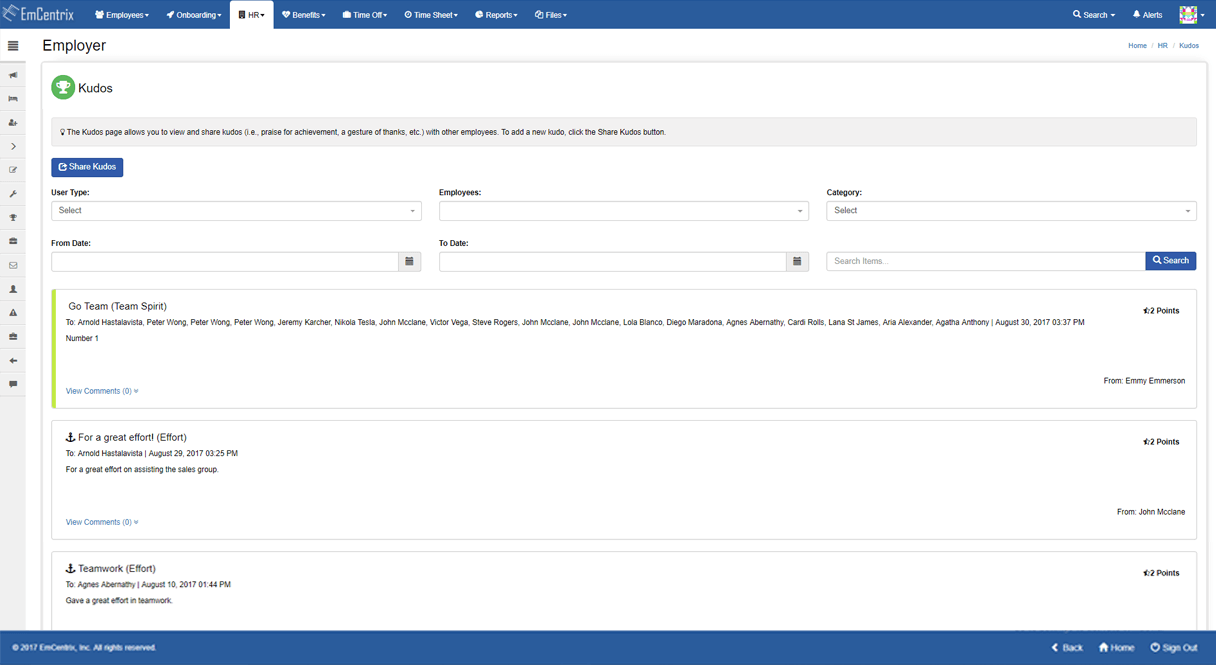Open the Time Off menu
1216x665 pixels.
click(365, 15)
